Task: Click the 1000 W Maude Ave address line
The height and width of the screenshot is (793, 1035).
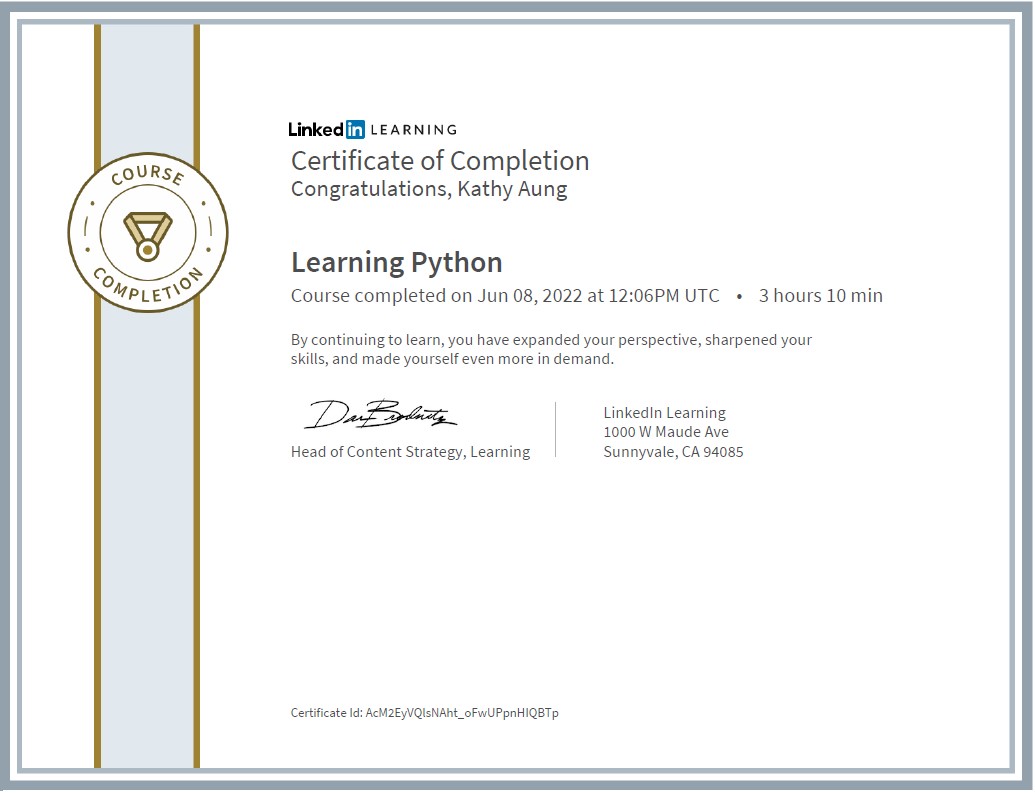Action: pyautogui.click(x=666, y=432)
